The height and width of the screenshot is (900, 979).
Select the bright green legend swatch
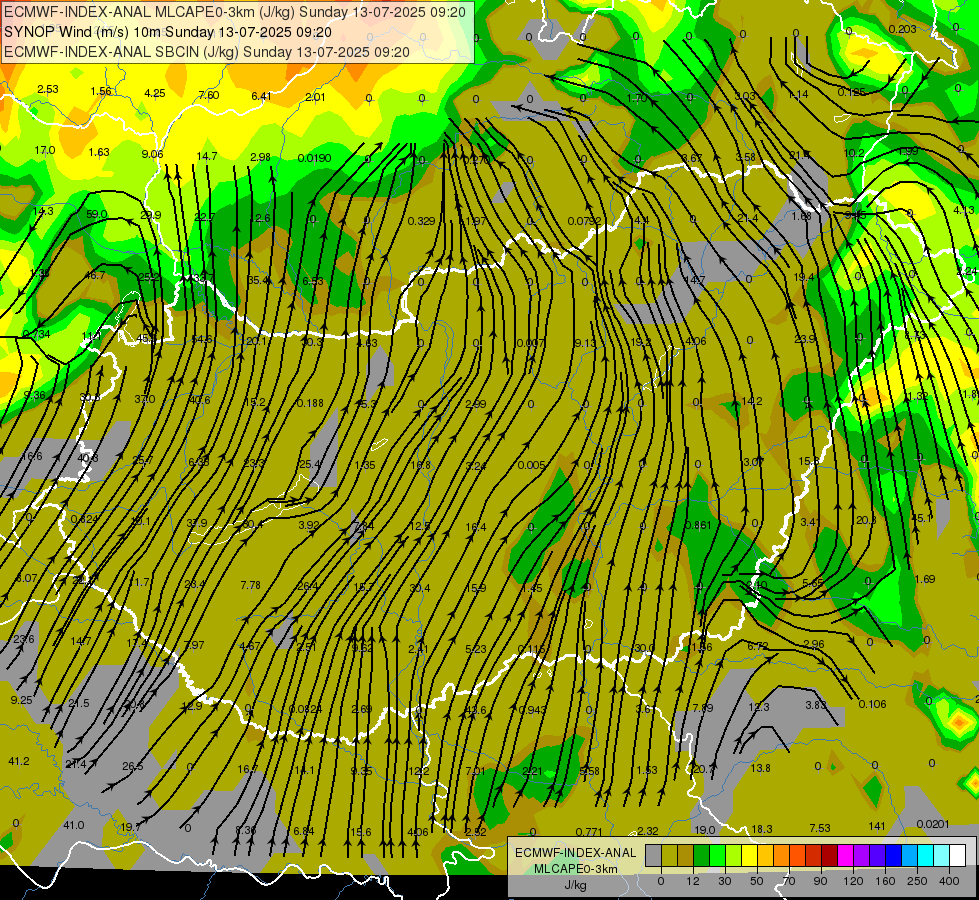[717, 856]
